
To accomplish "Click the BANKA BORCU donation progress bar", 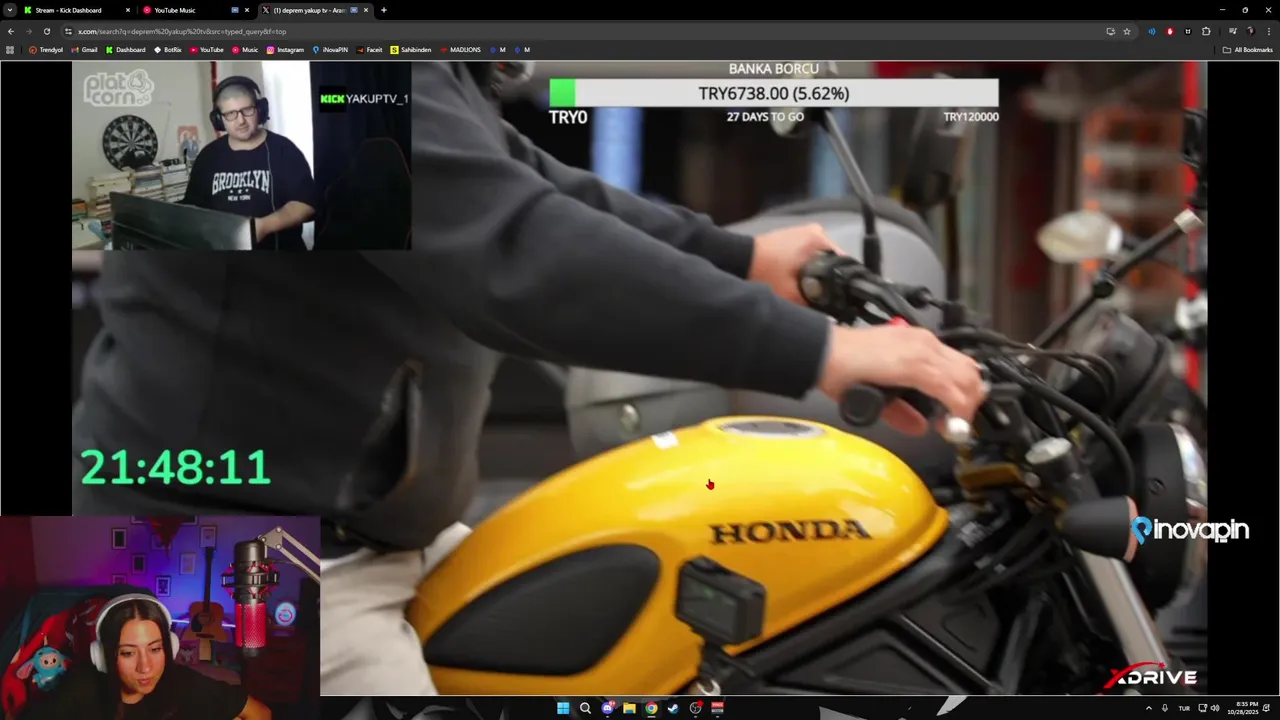I will coord(773,93).
